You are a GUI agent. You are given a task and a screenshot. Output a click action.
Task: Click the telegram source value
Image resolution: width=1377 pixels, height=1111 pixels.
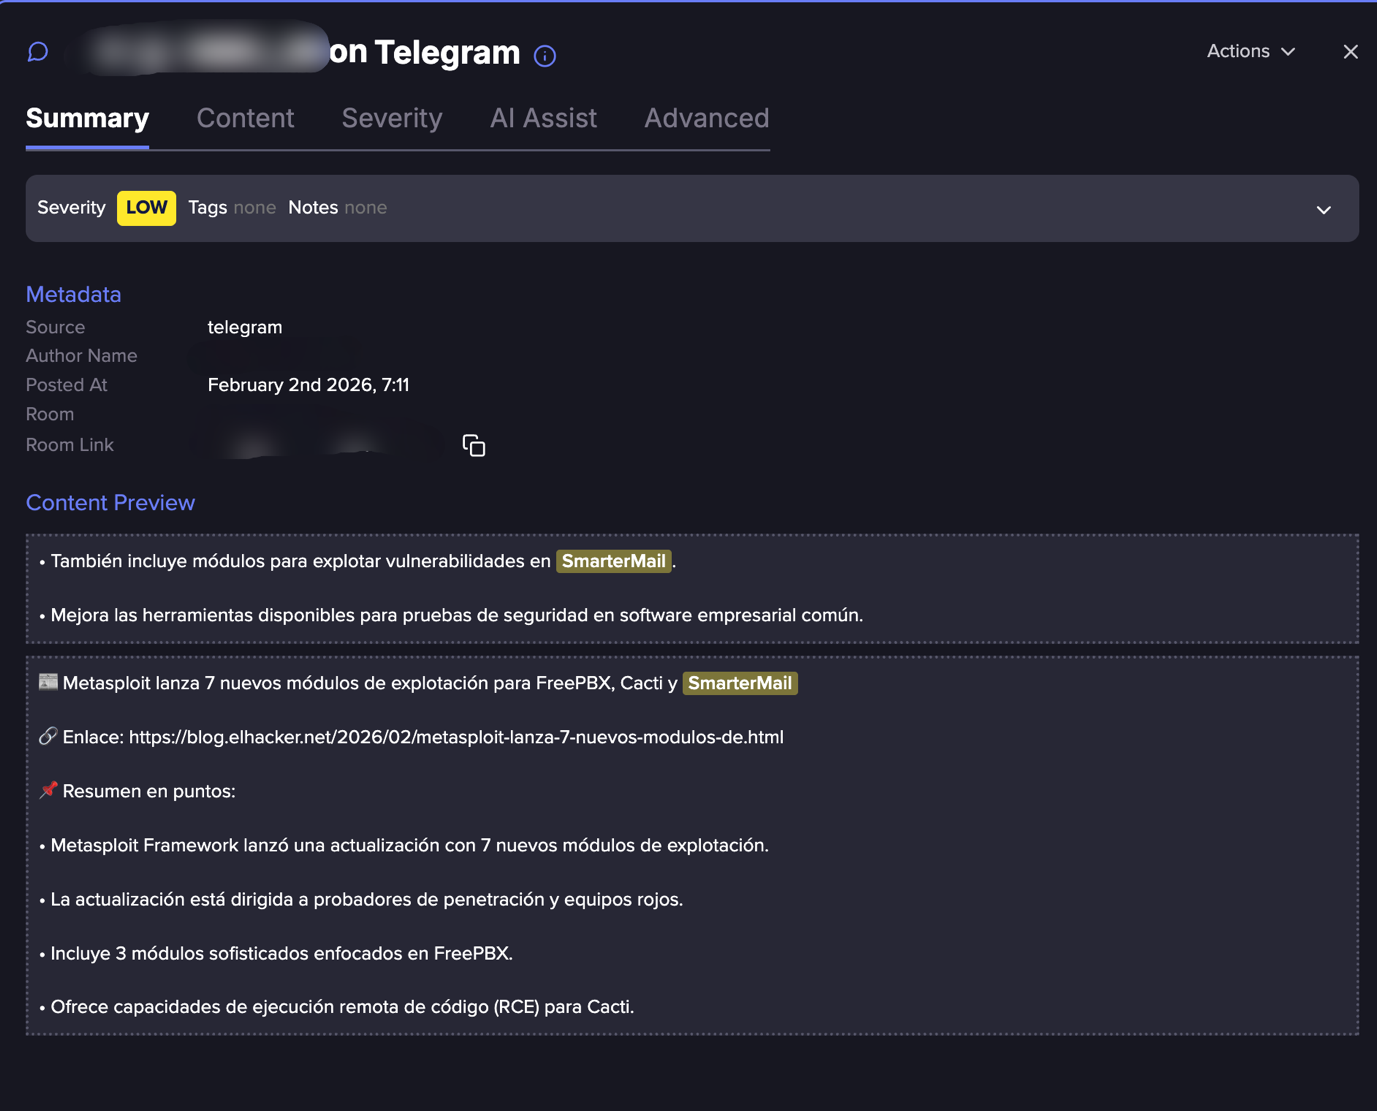click(245, 327)
